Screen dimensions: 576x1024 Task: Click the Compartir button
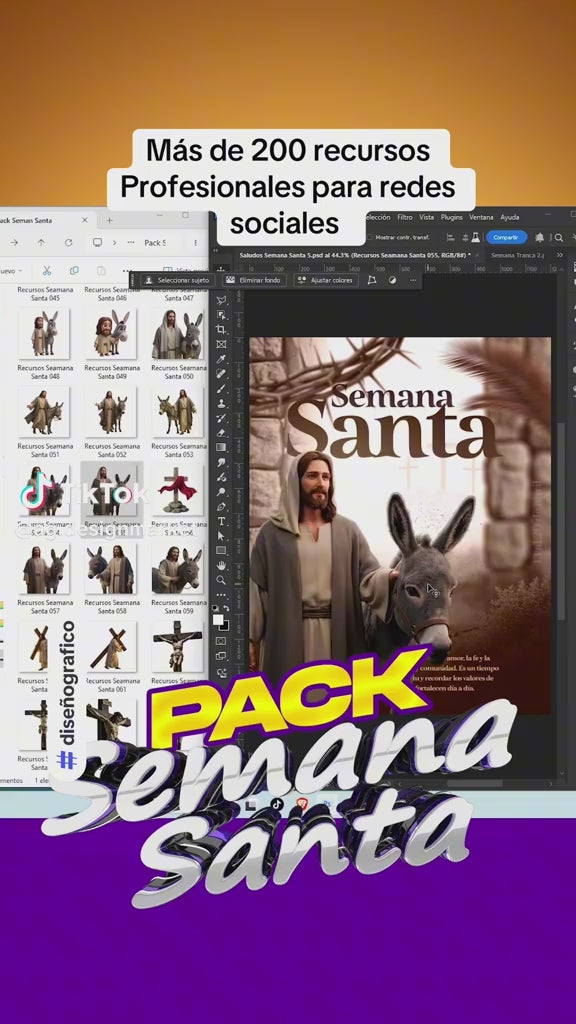tap(506, 237)
